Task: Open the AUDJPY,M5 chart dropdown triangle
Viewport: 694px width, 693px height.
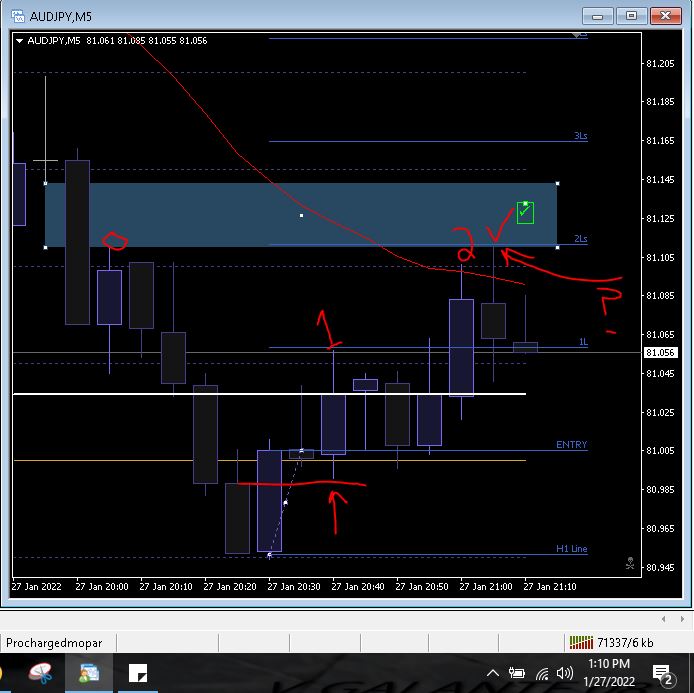Action: tap(19, 41)
